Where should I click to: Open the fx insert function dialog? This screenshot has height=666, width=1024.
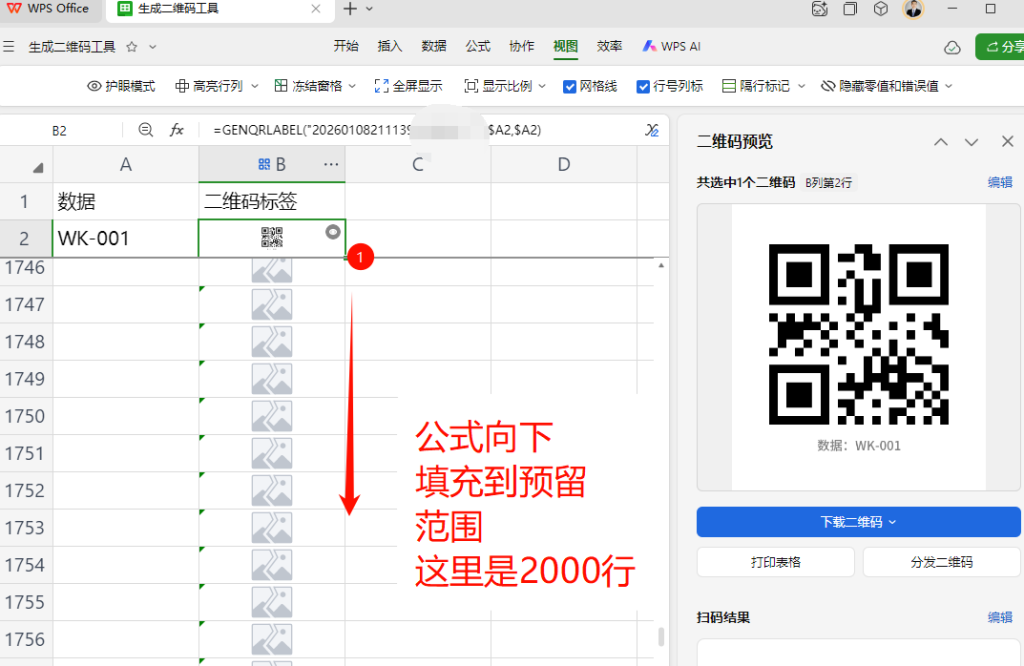[x=176, y=130]
